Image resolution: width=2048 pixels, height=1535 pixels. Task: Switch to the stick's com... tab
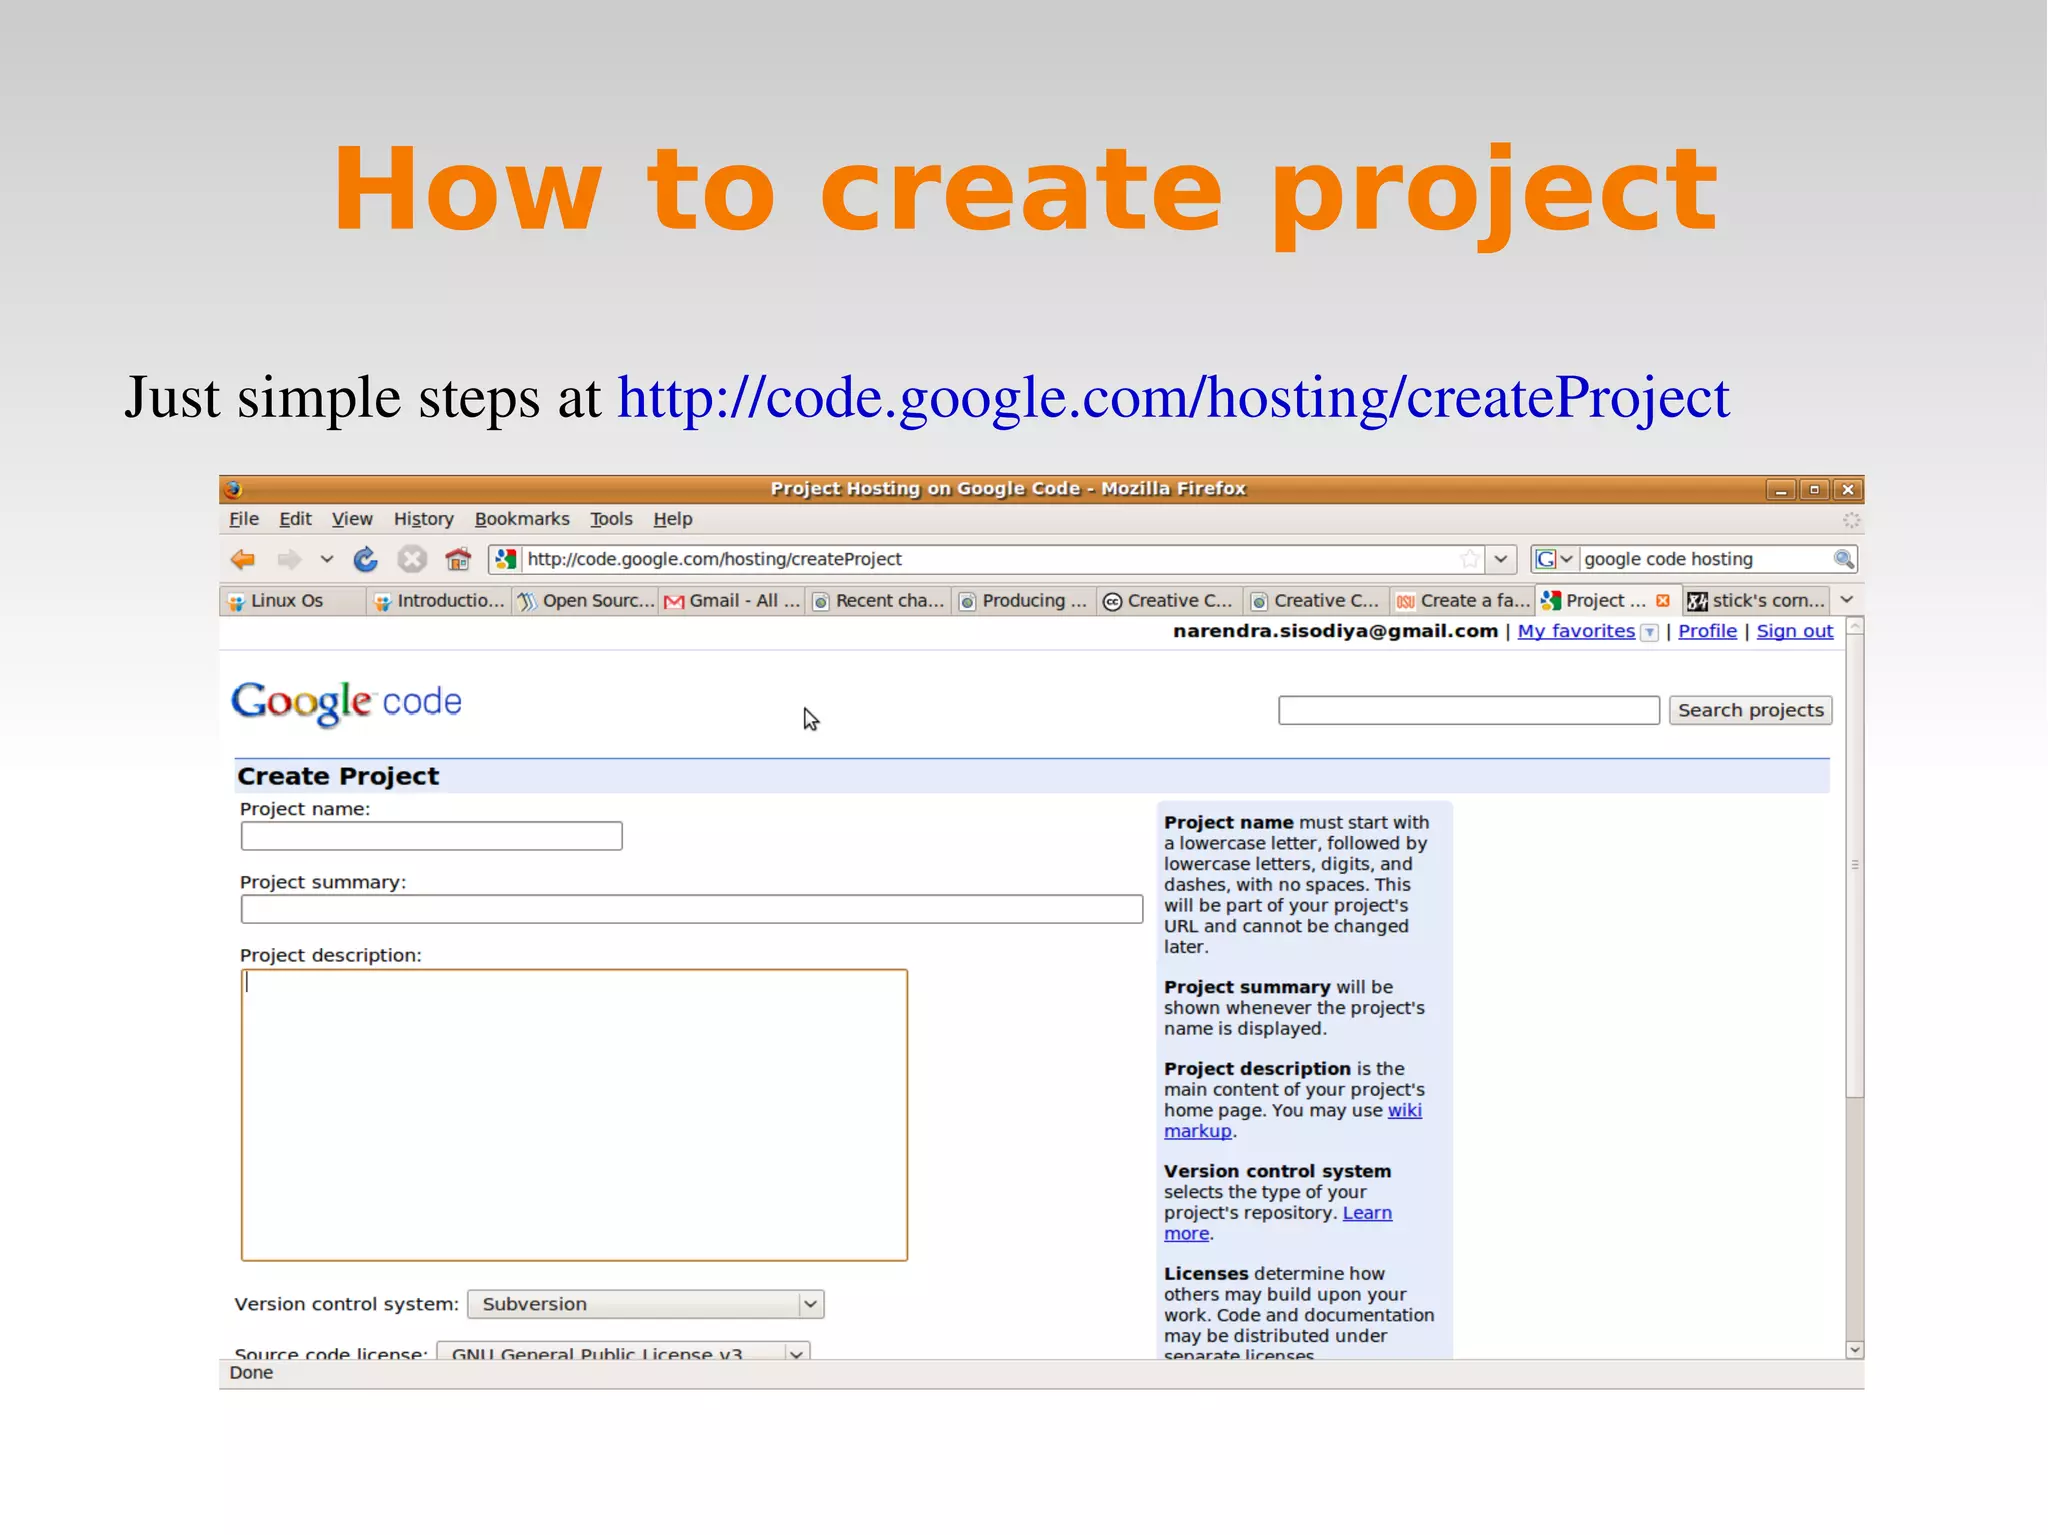[x=1756, y=600]
